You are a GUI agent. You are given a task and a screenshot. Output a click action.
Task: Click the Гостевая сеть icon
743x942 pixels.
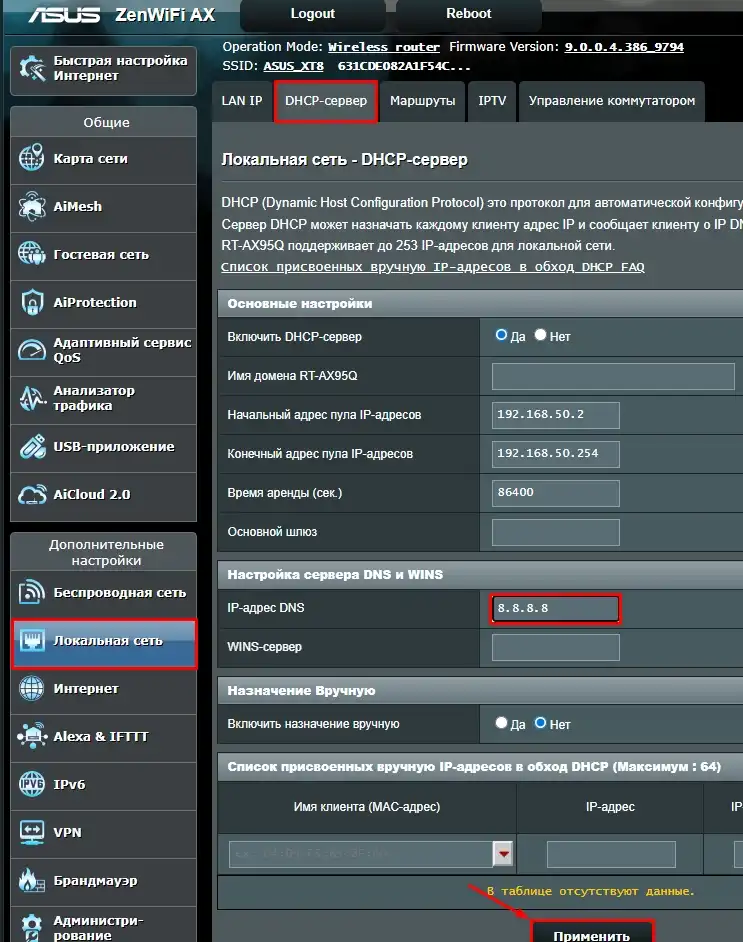[31, 254]
